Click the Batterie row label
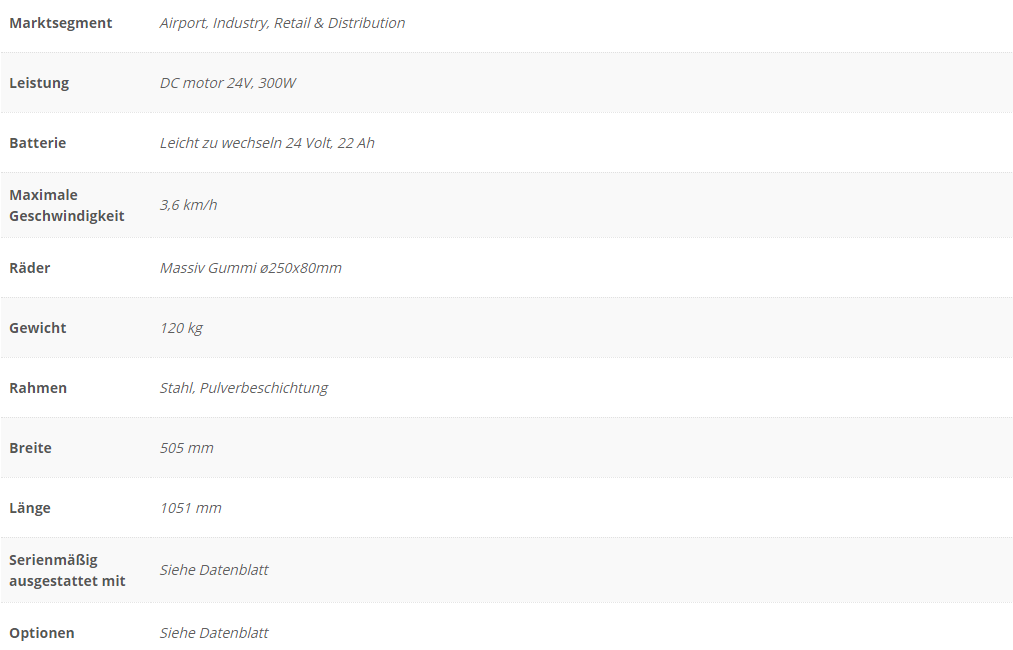Image resolution: width=1013 pixels, height=650 pixels. click(x=37, y=143)
